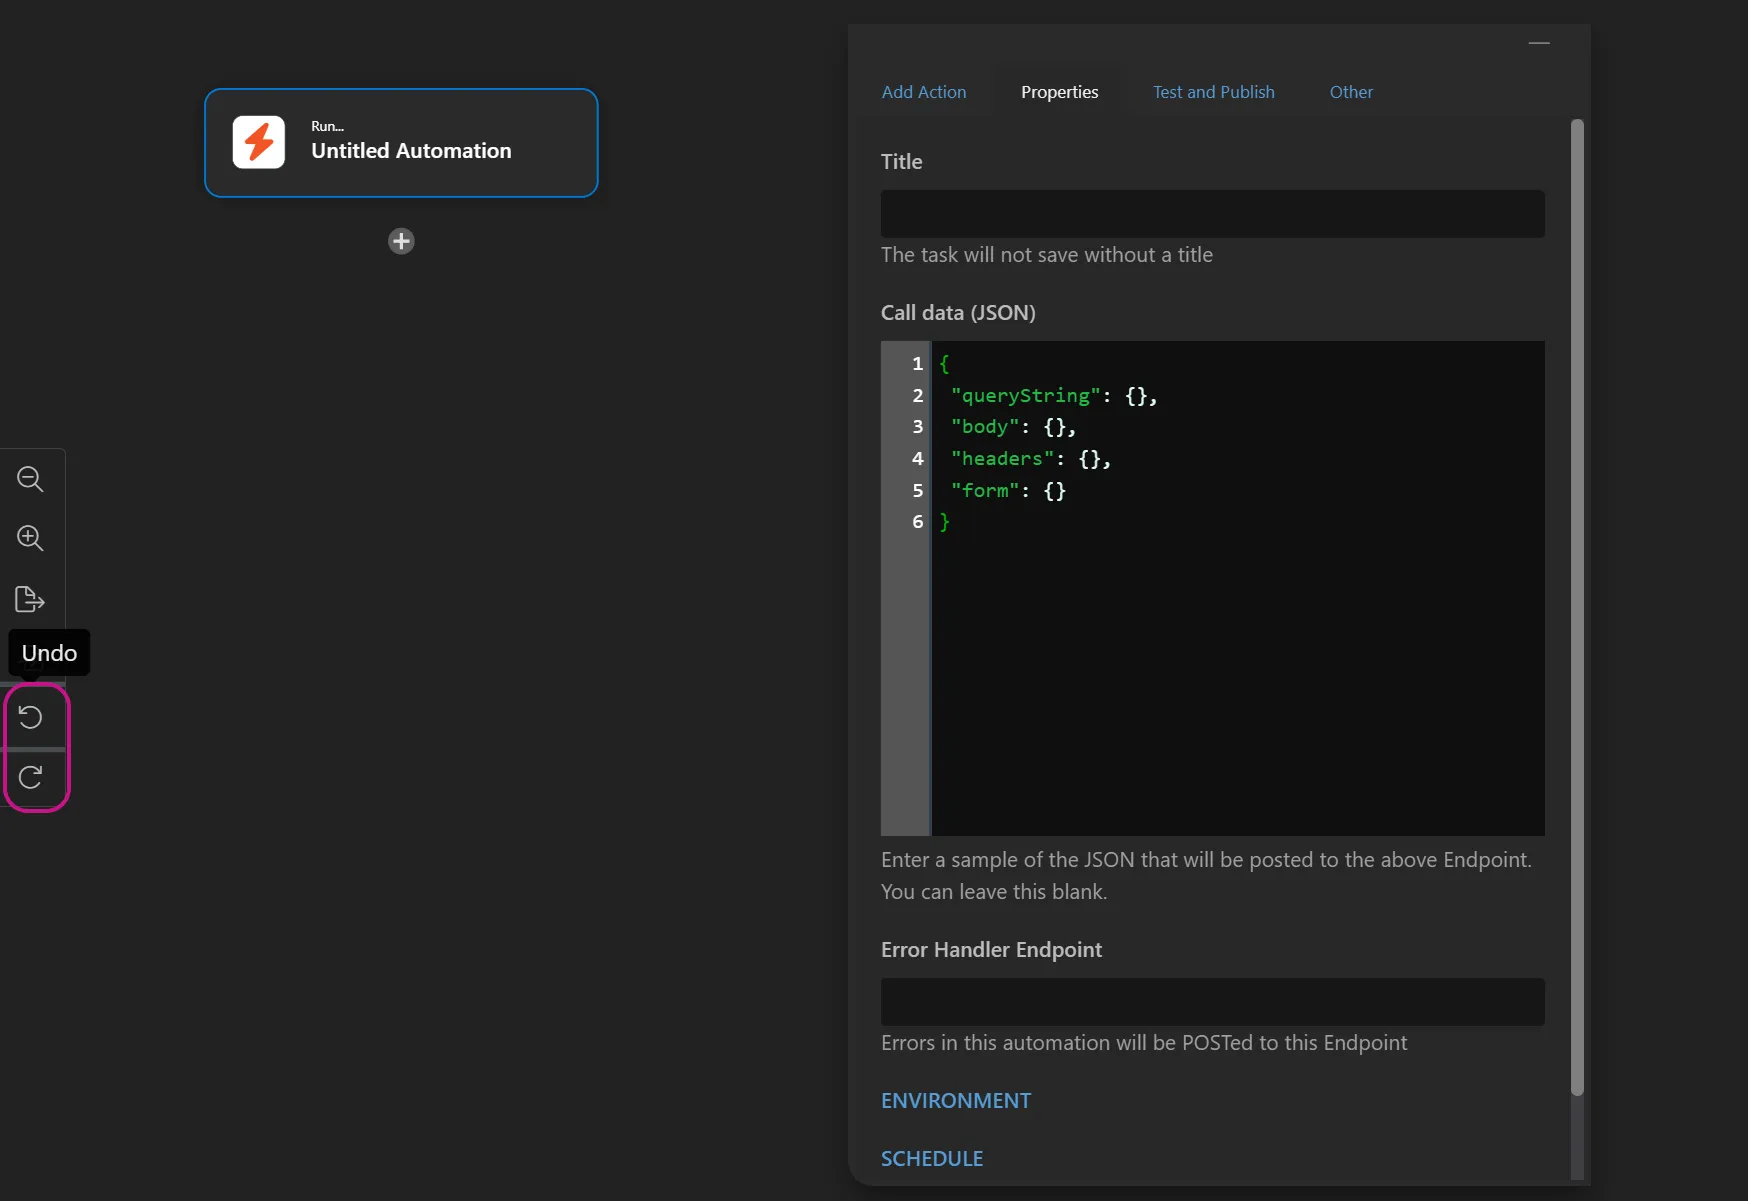Image resolution: width=1748 pixels, height=1201 pixels.
Task: Click the lightning bolt automation icon
Action: [x=259, y=142]
